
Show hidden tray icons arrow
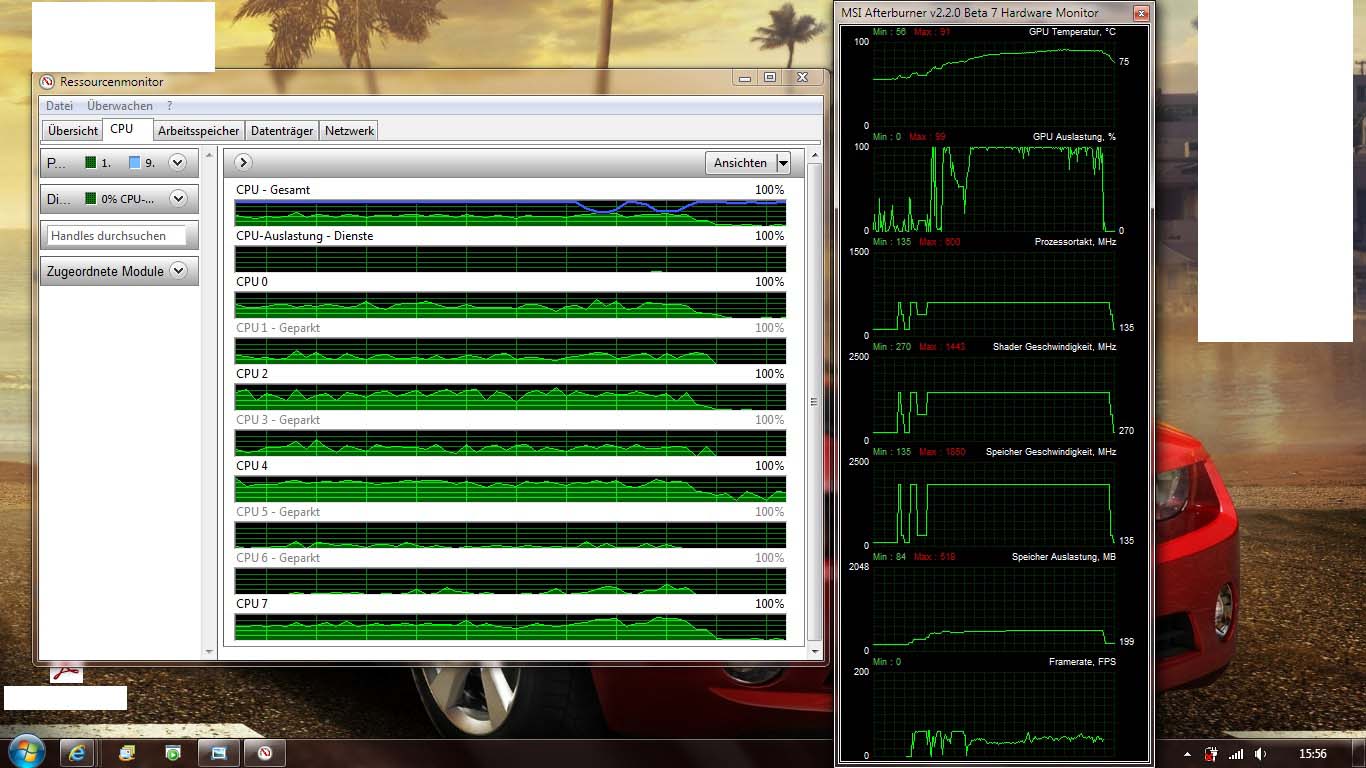[1187, 754]
